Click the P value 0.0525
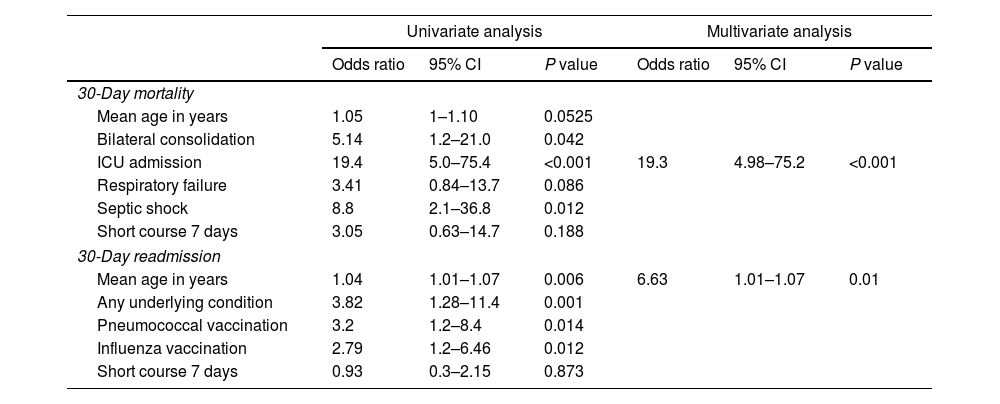The image size is (1000, 404). coord(567,117)
